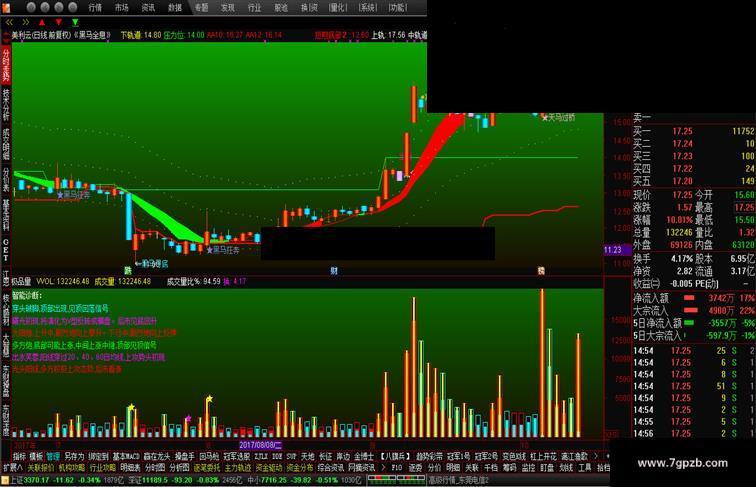Click the 高级行情_东莞电信2 connection status
The height and width of the screenshot is (487, 756).
[x=459, y=480]
